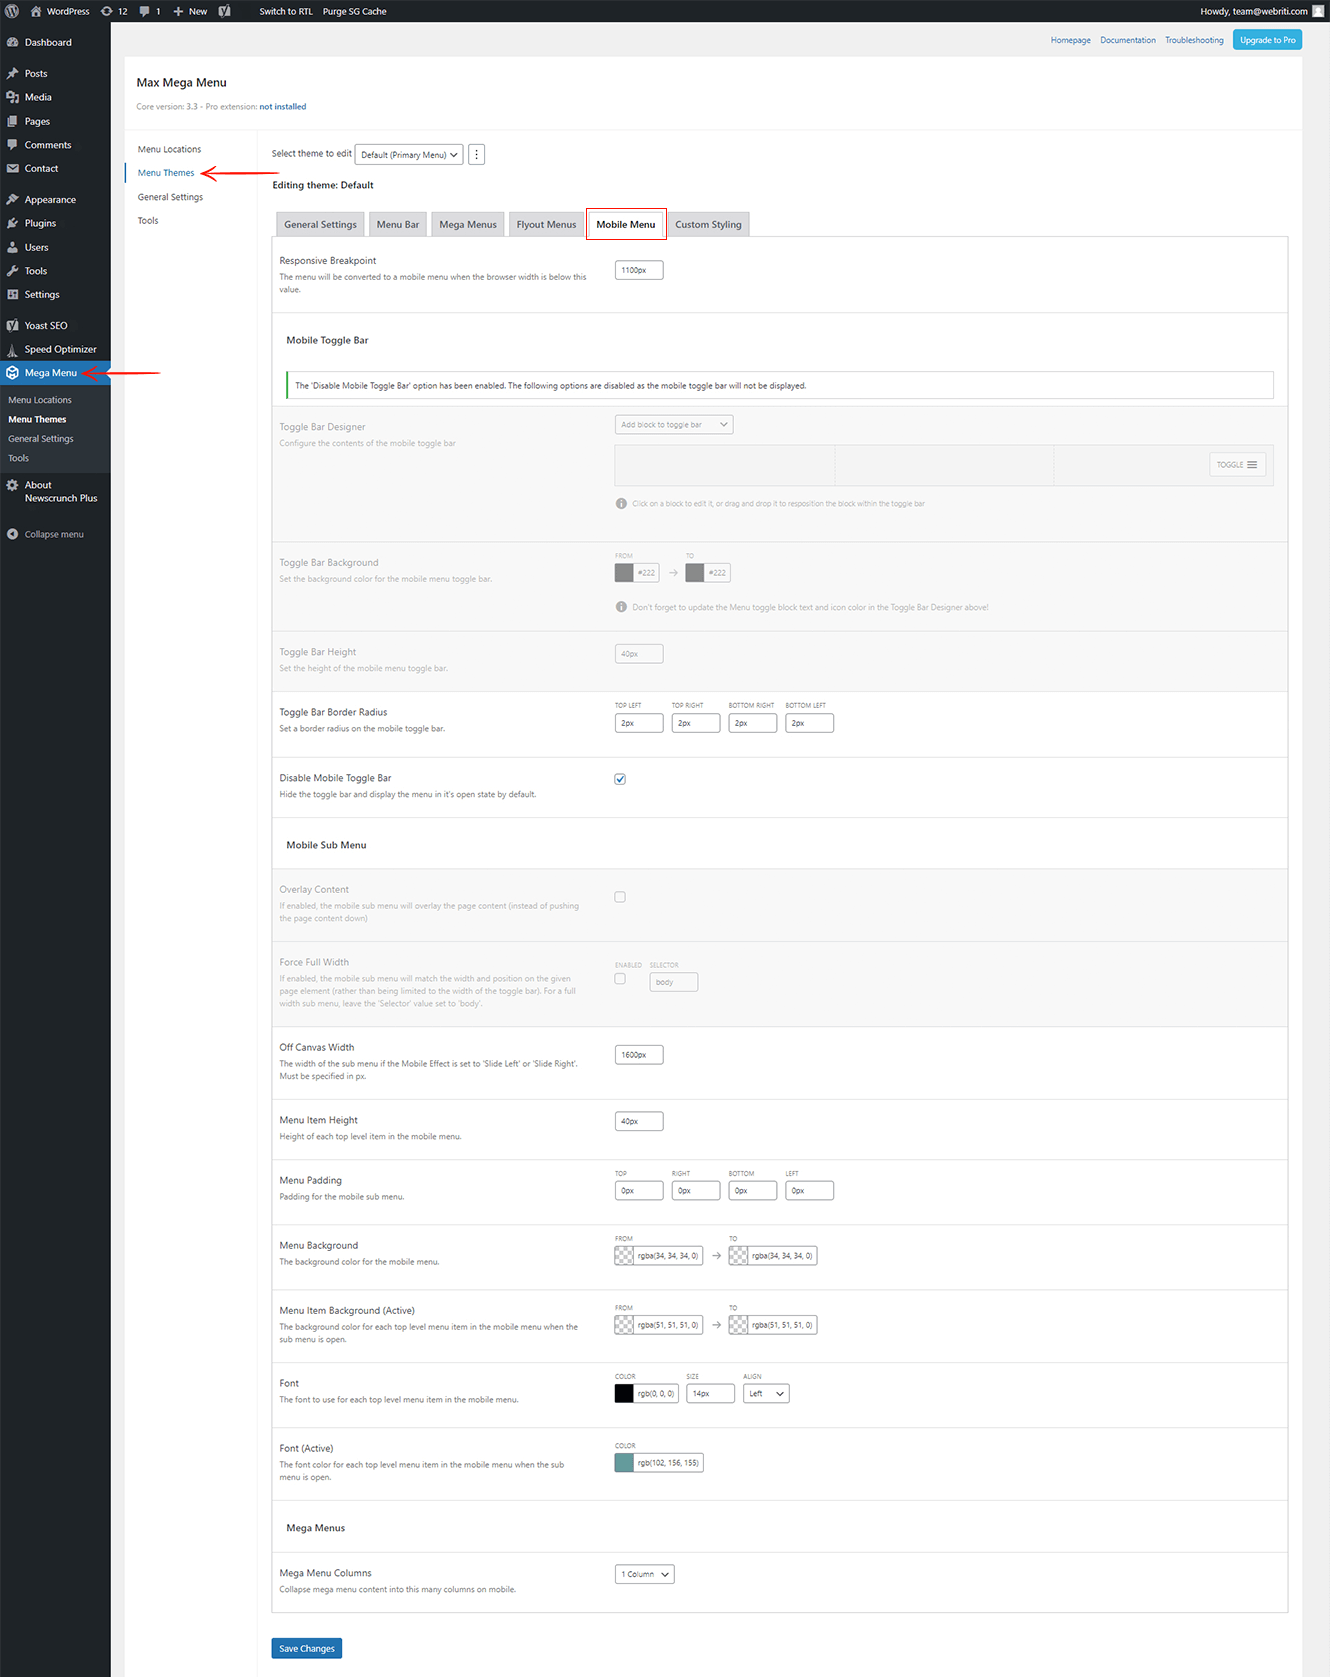This screenshot has height=1677, width=1330.
Task: Switch to the Menu Bar tab
Action: (x=398, y=224)
